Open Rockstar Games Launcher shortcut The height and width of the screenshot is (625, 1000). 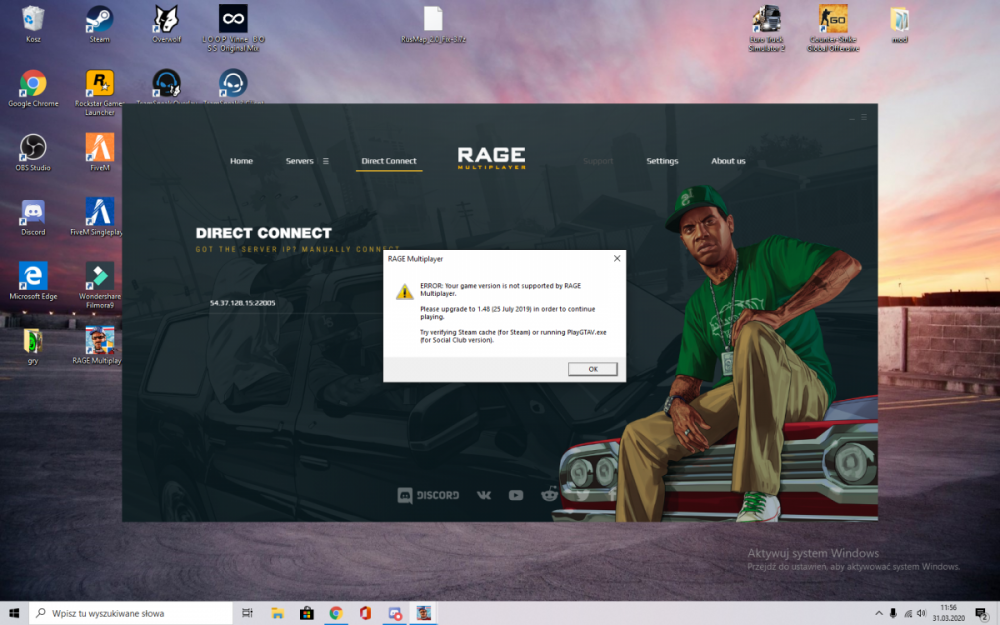pyautogui.click(x=99, y=92)
